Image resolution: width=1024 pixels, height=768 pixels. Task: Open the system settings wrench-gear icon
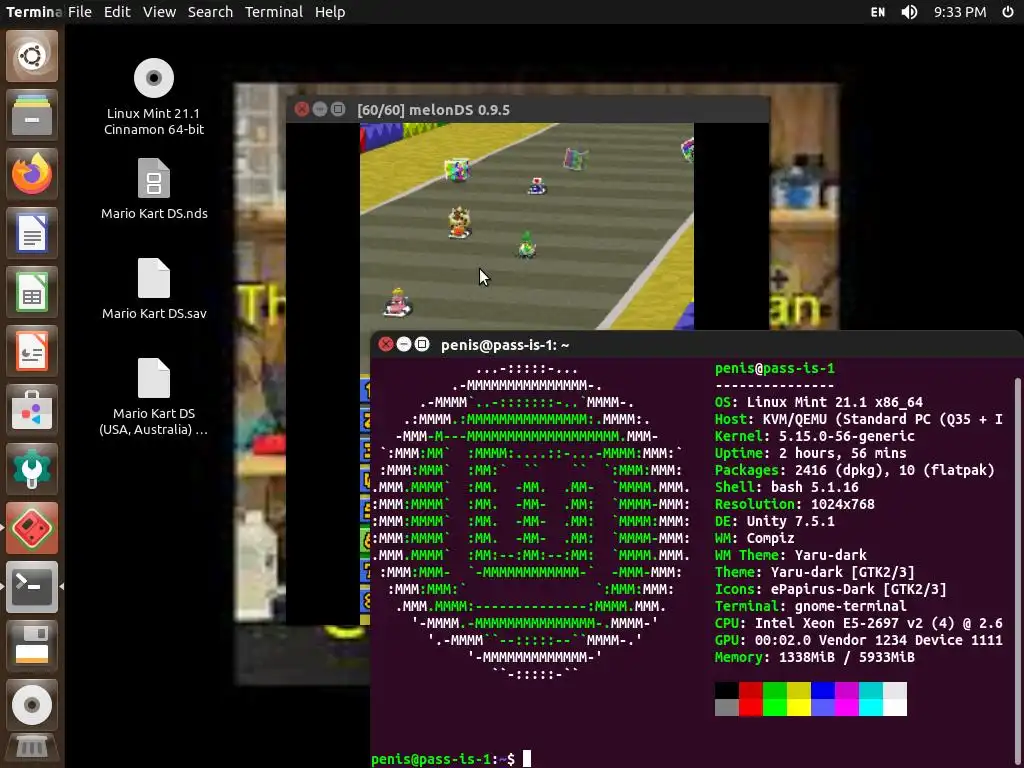[x=32, y=469]
